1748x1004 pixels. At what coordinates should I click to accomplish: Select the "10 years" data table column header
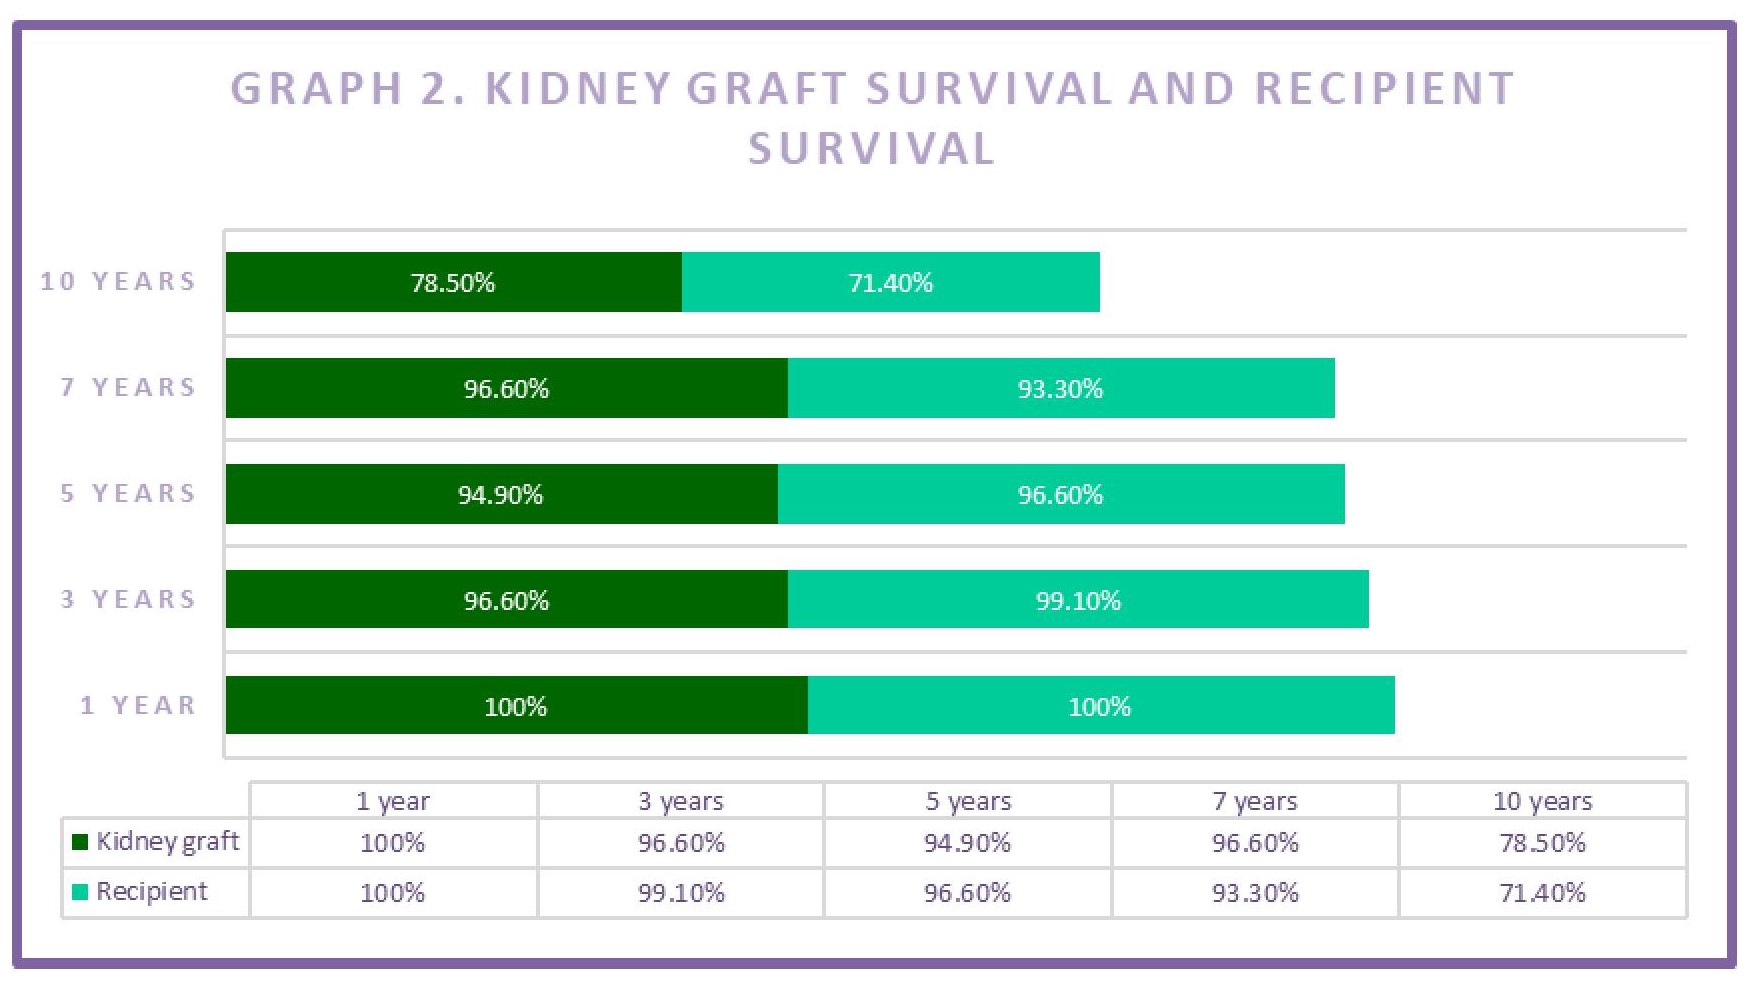pos(1542,801)
